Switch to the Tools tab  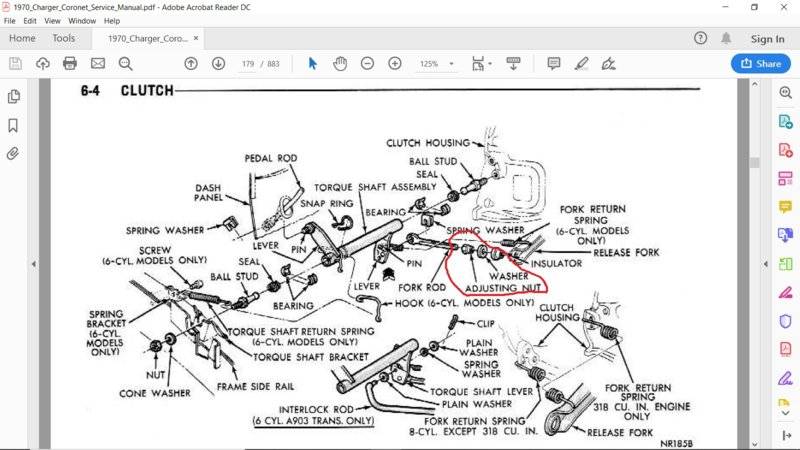click(x=63, y=38)
